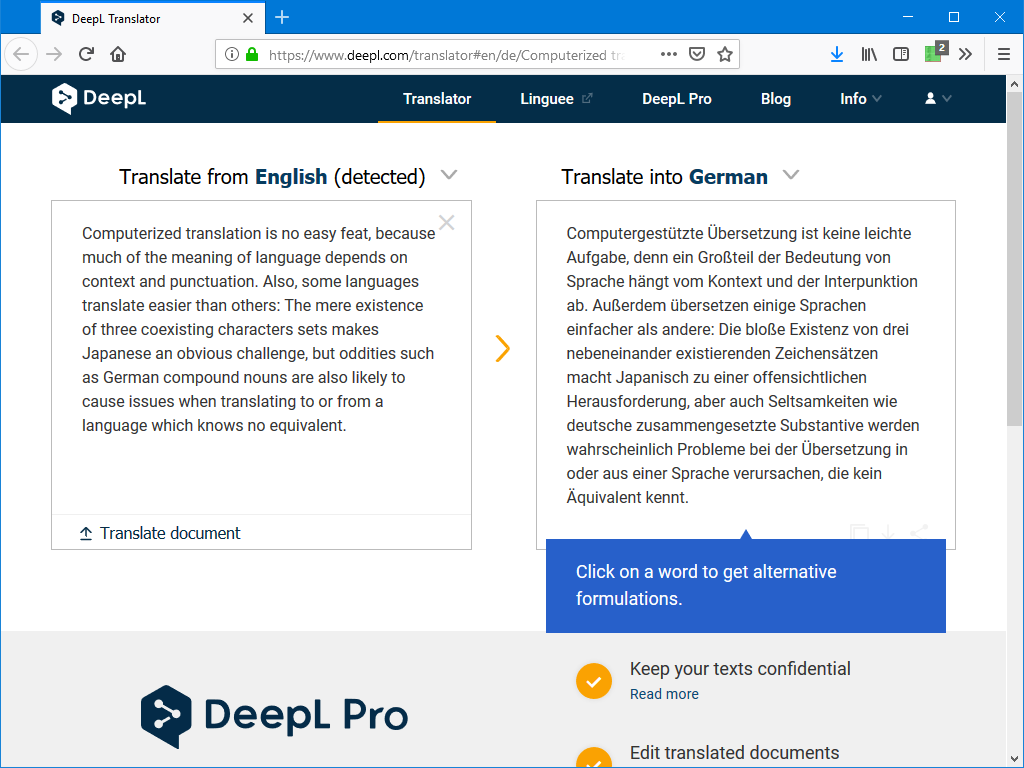This screenshot has height=768, width=1024.
Task: Click the orange checkmark next to Keep your texts confidential
Action: tap(594, 681)
